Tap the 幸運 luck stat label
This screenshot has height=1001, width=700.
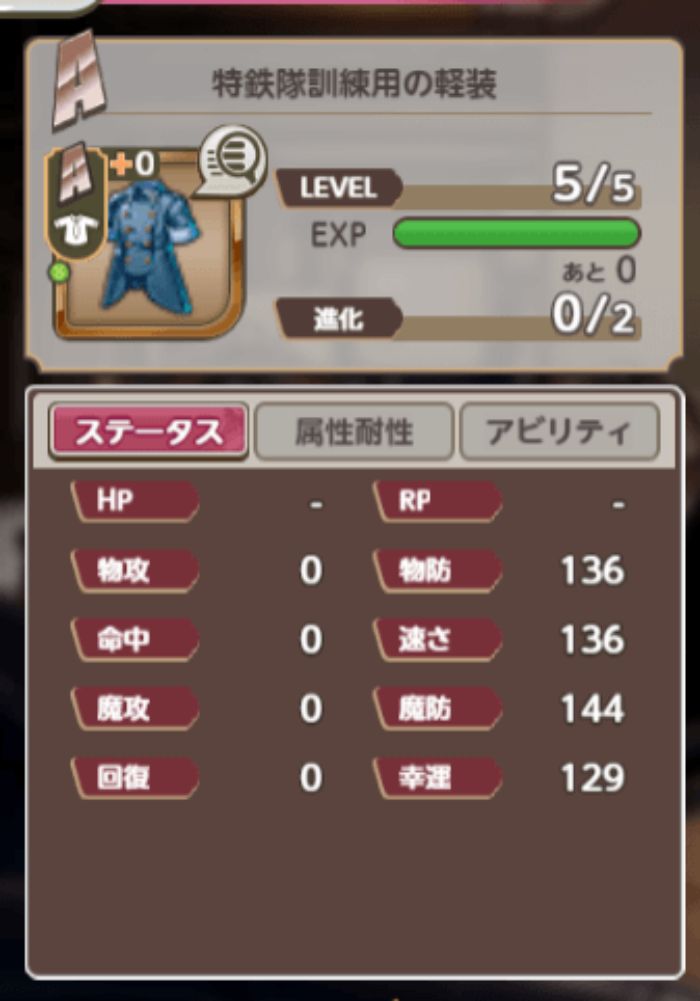(x=437, y=778)
